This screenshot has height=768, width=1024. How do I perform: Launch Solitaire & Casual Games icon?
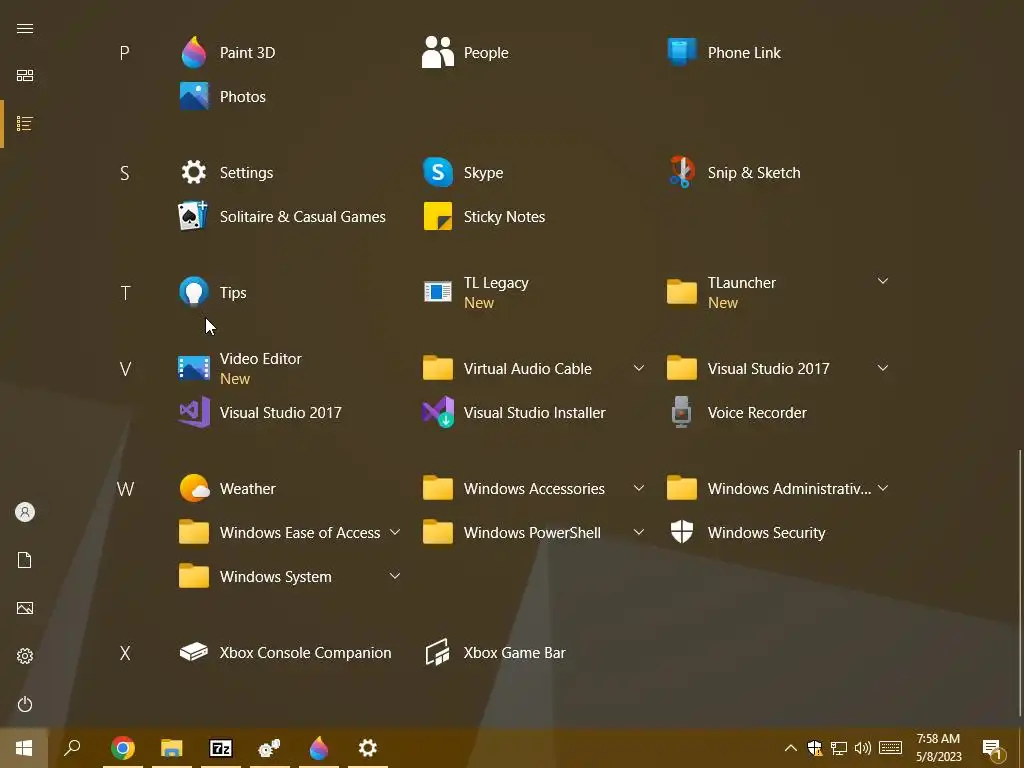(193, 216)
